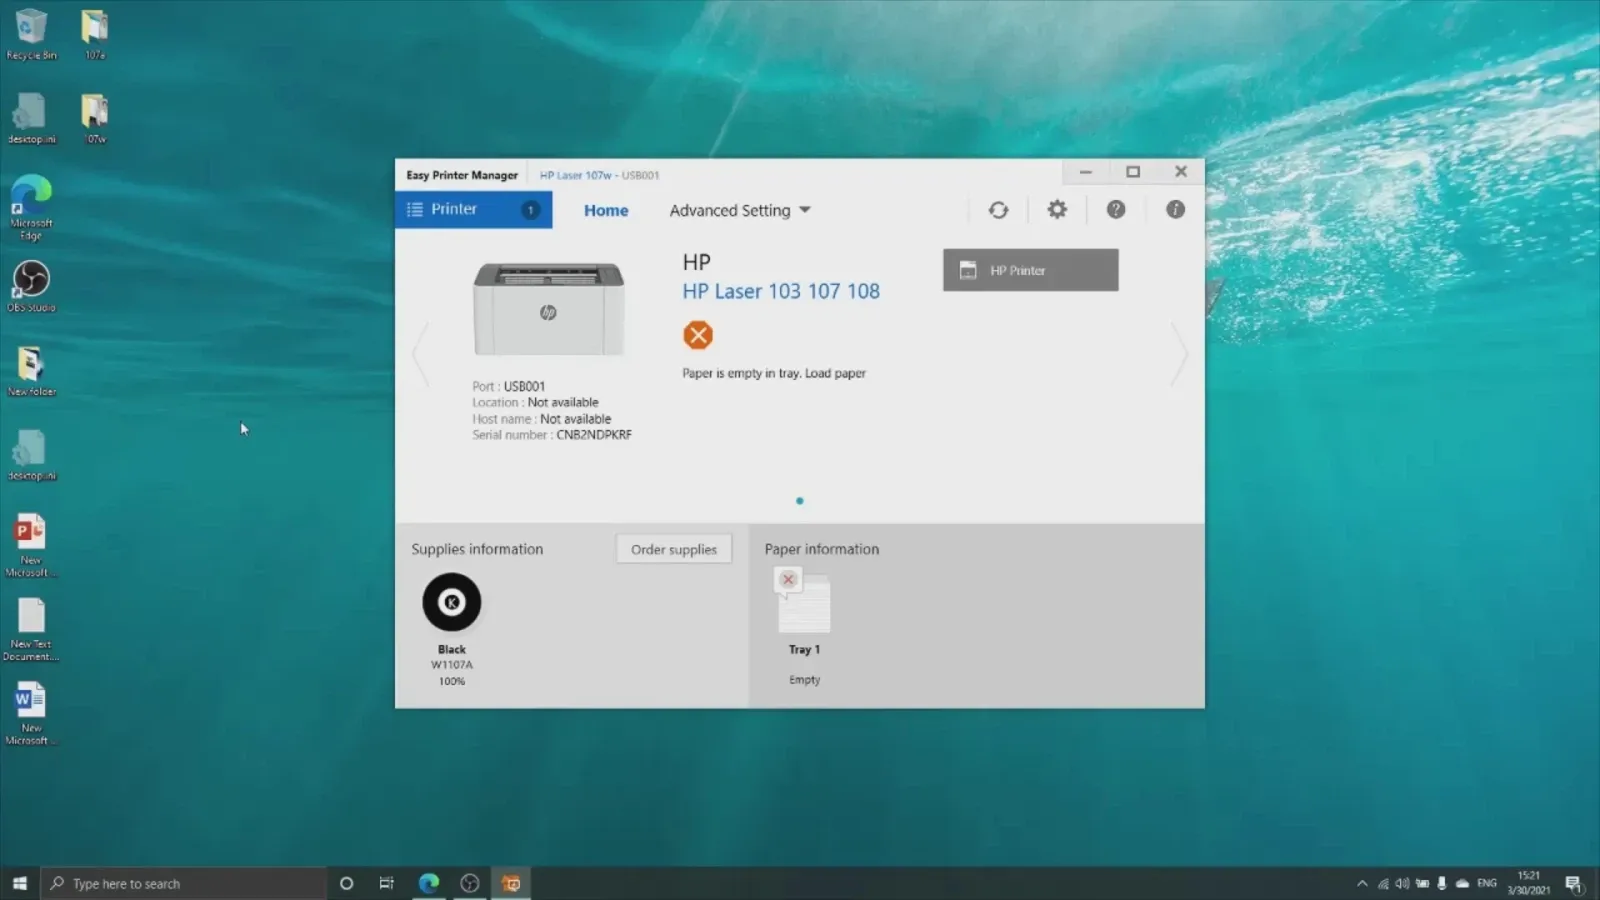The height and width of the screenshot is (900, 1600).
Task: Maximize the Easy Printer Manager window
Action: 1133,172
